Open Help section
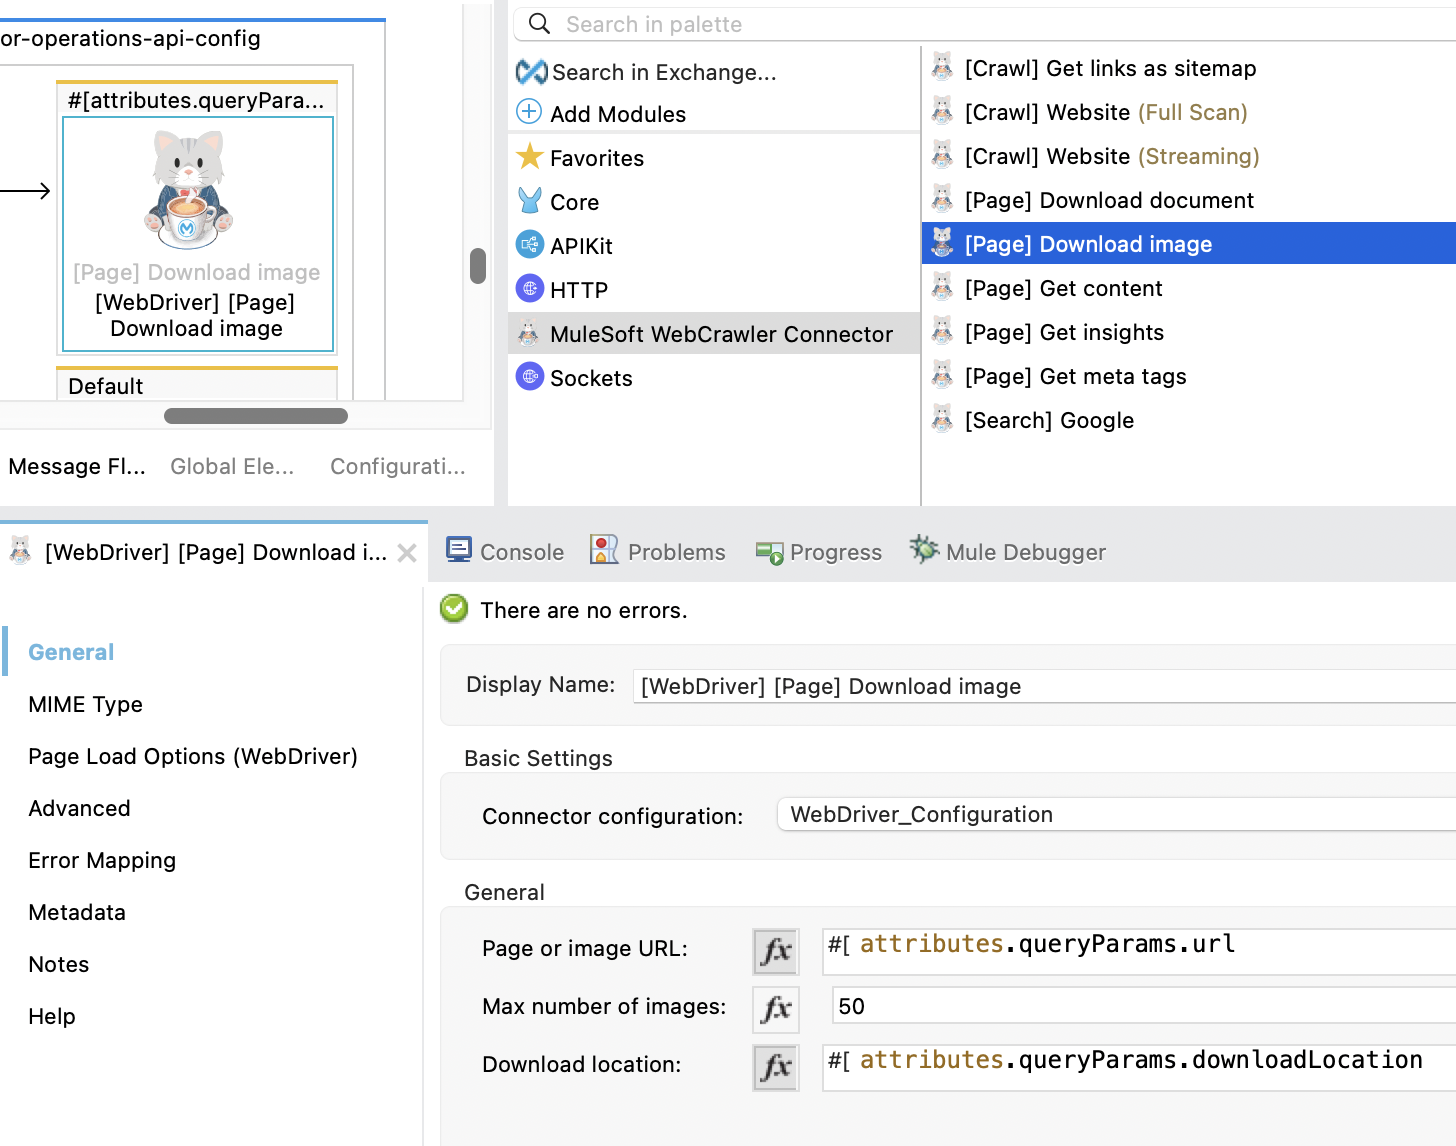 pyautogui.click(x=52, y=1016)
